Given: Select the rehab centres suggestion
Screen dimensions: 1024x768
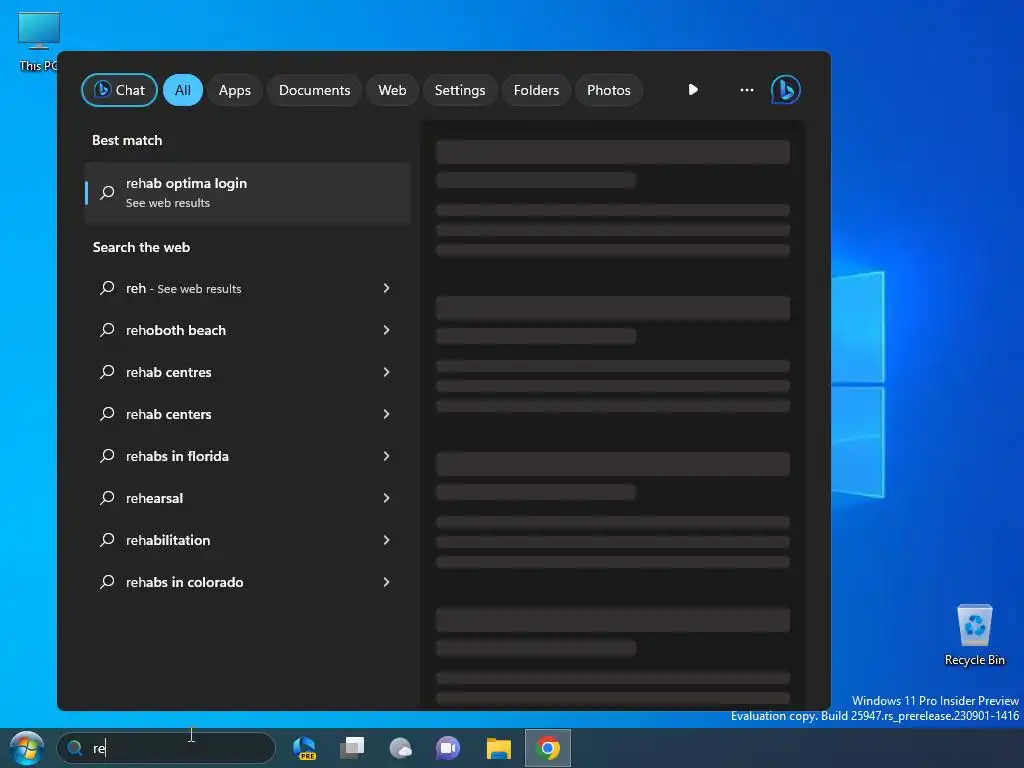Looking at the screenshot, I should [248, 372].
